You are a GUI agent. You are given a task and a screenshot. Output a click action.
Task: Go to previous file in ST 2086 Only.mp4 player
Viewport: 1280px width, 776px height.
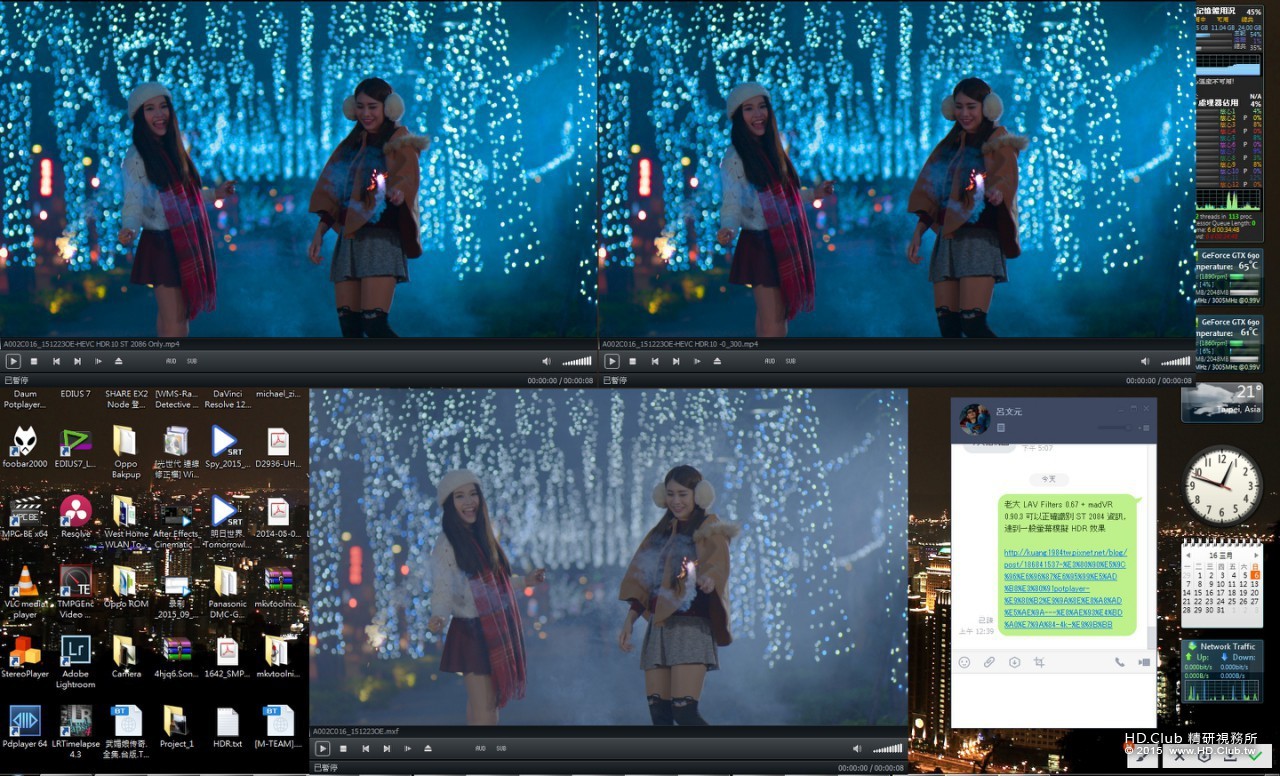56,361
